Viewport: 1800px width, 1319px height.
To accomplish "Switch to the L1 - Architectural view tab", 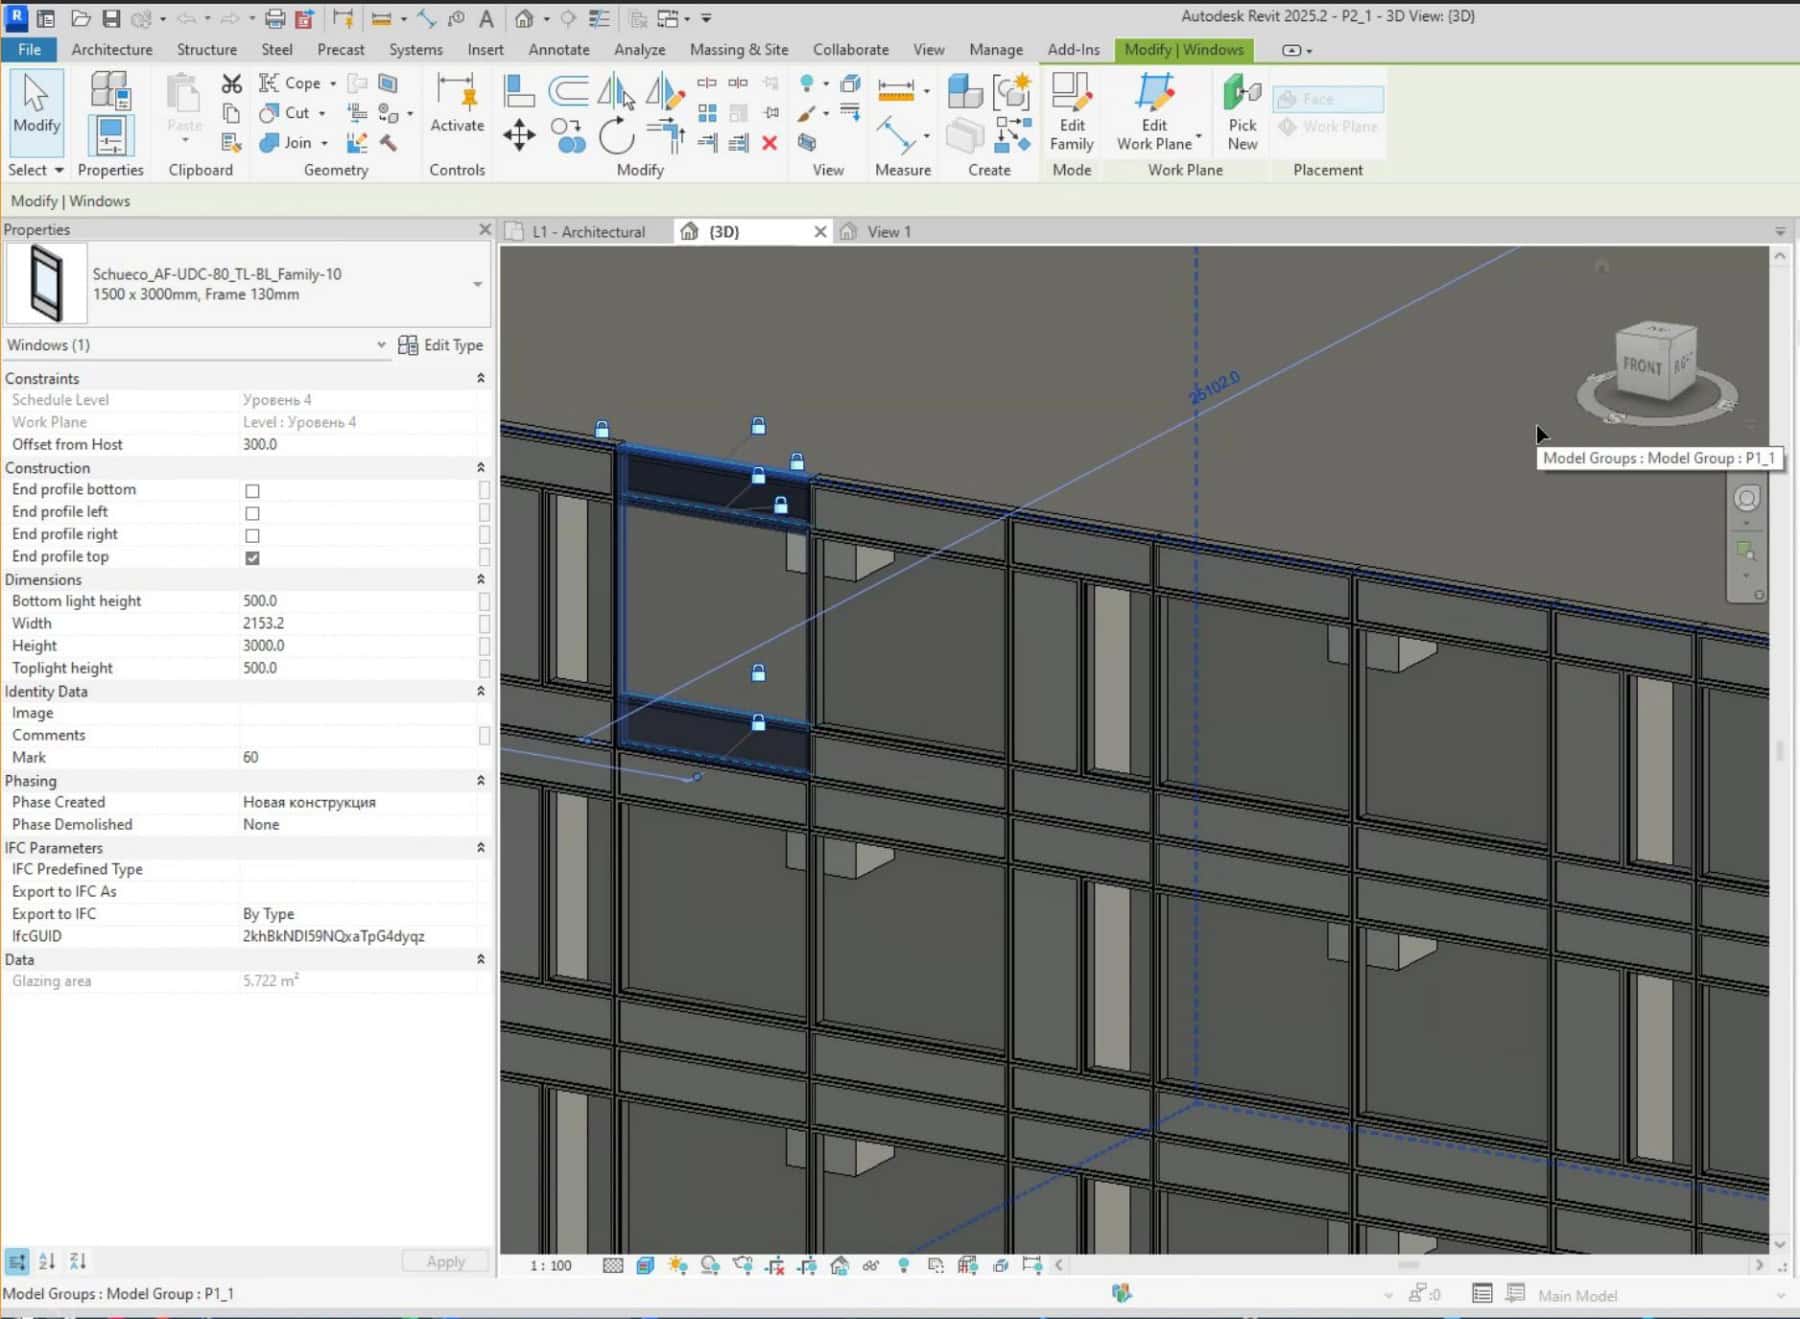I will tap(588, 232).
